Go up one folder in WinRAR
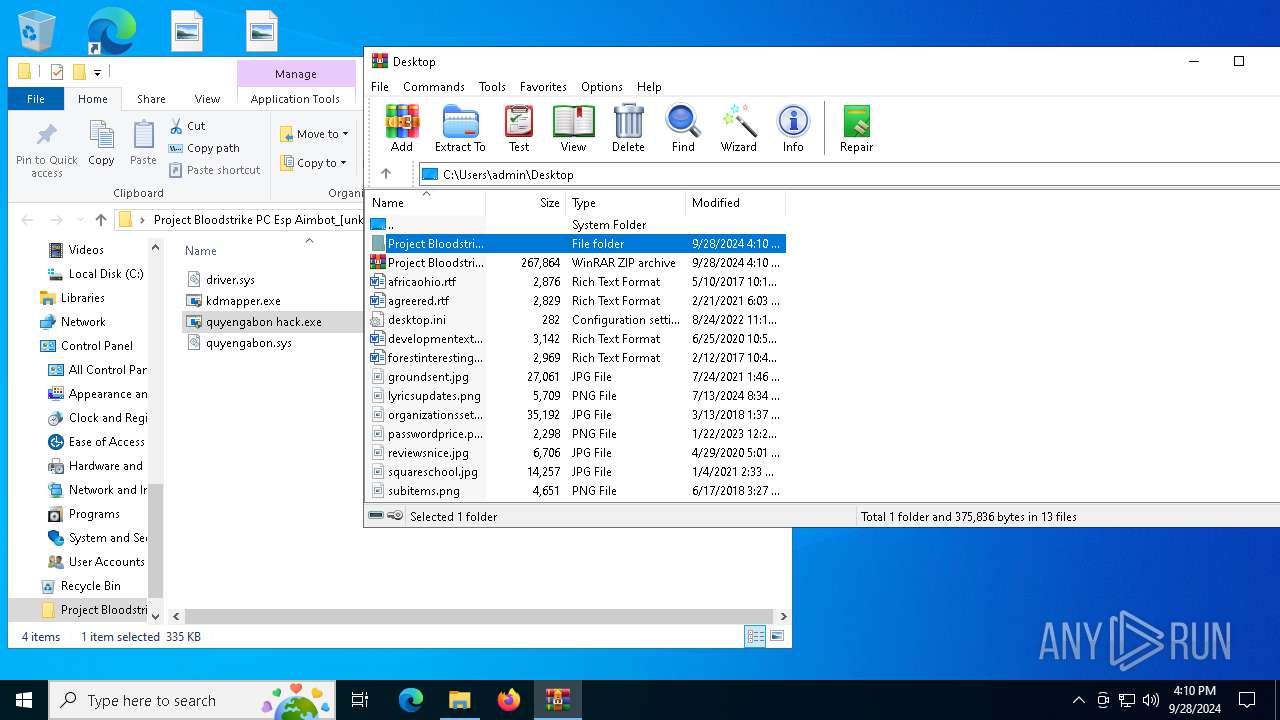Screen dimensions: 1280x720 (386, 174)
